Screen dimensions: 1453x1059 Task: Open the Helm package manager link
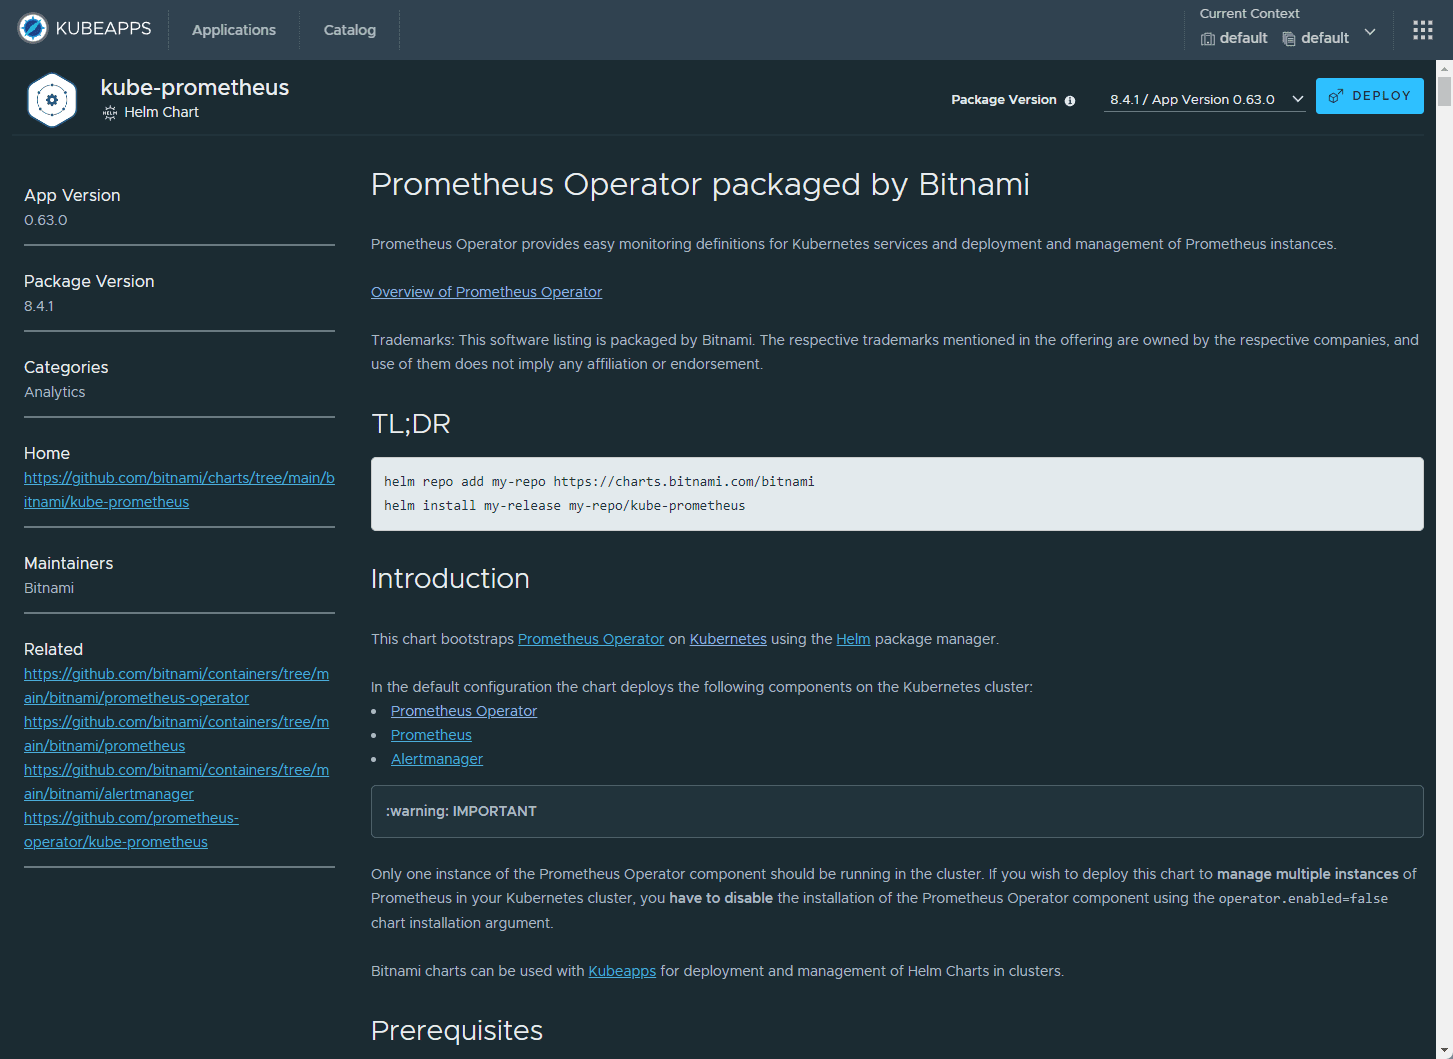click(x=853, y=639)
